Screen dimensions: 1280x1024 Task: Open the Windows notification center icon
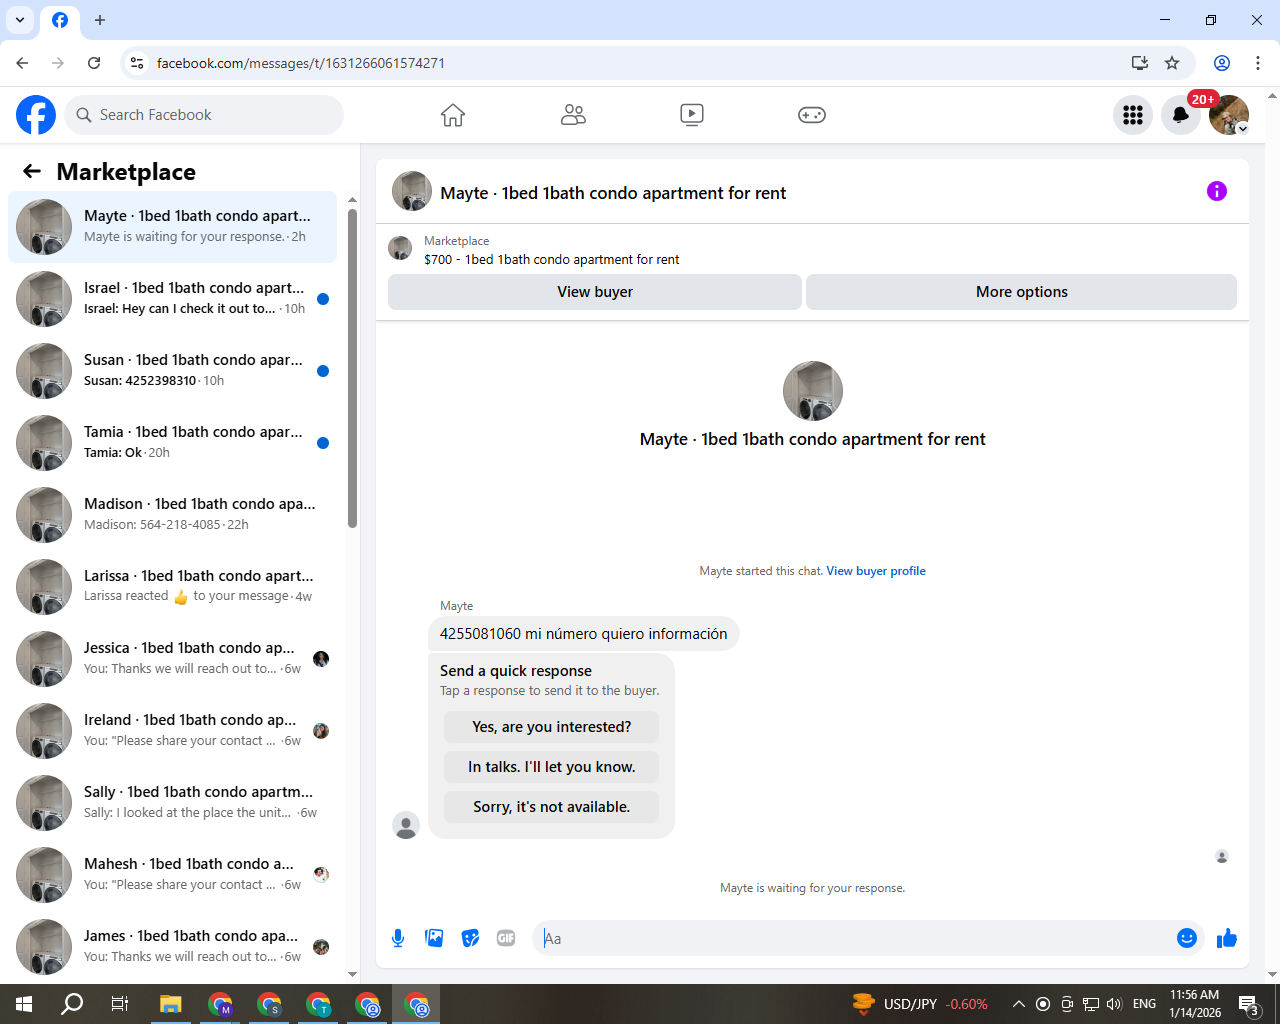1249,1004
